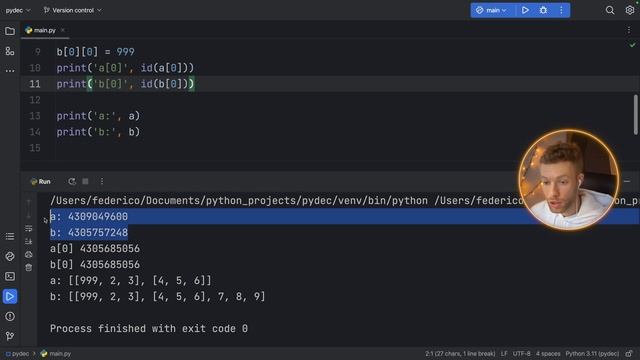Screen dimensions: 640x360
Task: Show more tool windows ellipsis in left sidebar
Action: pos(10,71)
